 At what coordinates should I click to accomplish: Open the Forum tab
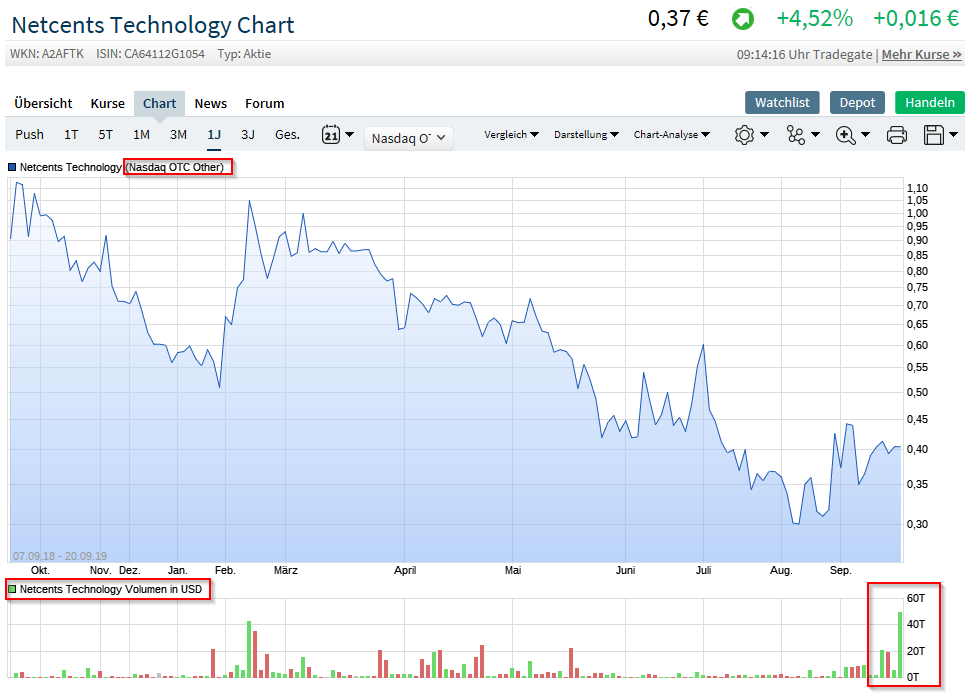coord(265,103)
